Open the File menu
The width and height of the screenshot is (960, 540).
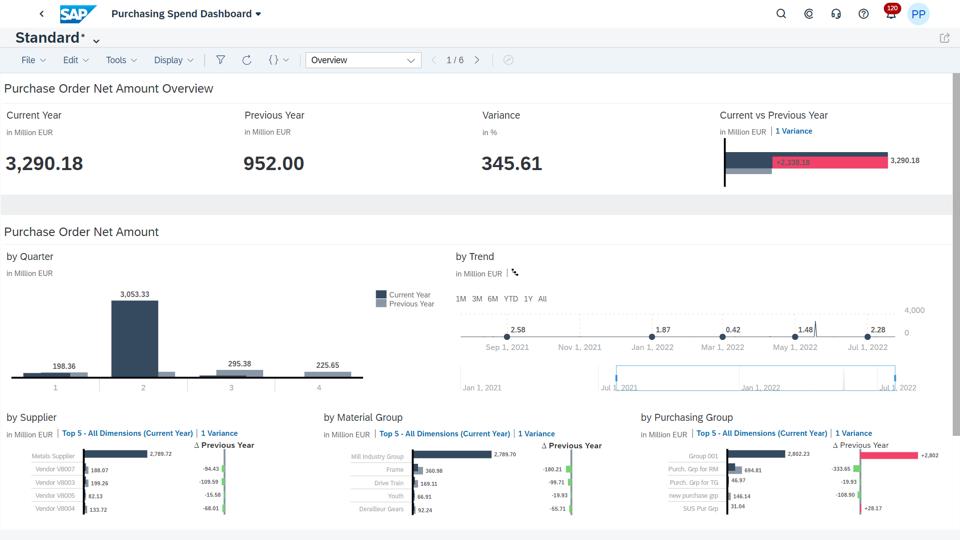tap(33, 60)
